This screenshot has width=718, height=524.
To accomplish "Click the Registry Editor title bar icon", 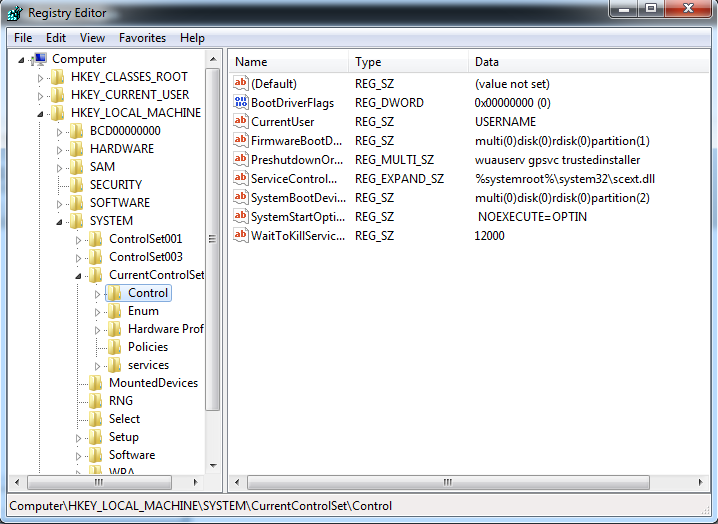I will pyautogui.click(x=13, y=12).
